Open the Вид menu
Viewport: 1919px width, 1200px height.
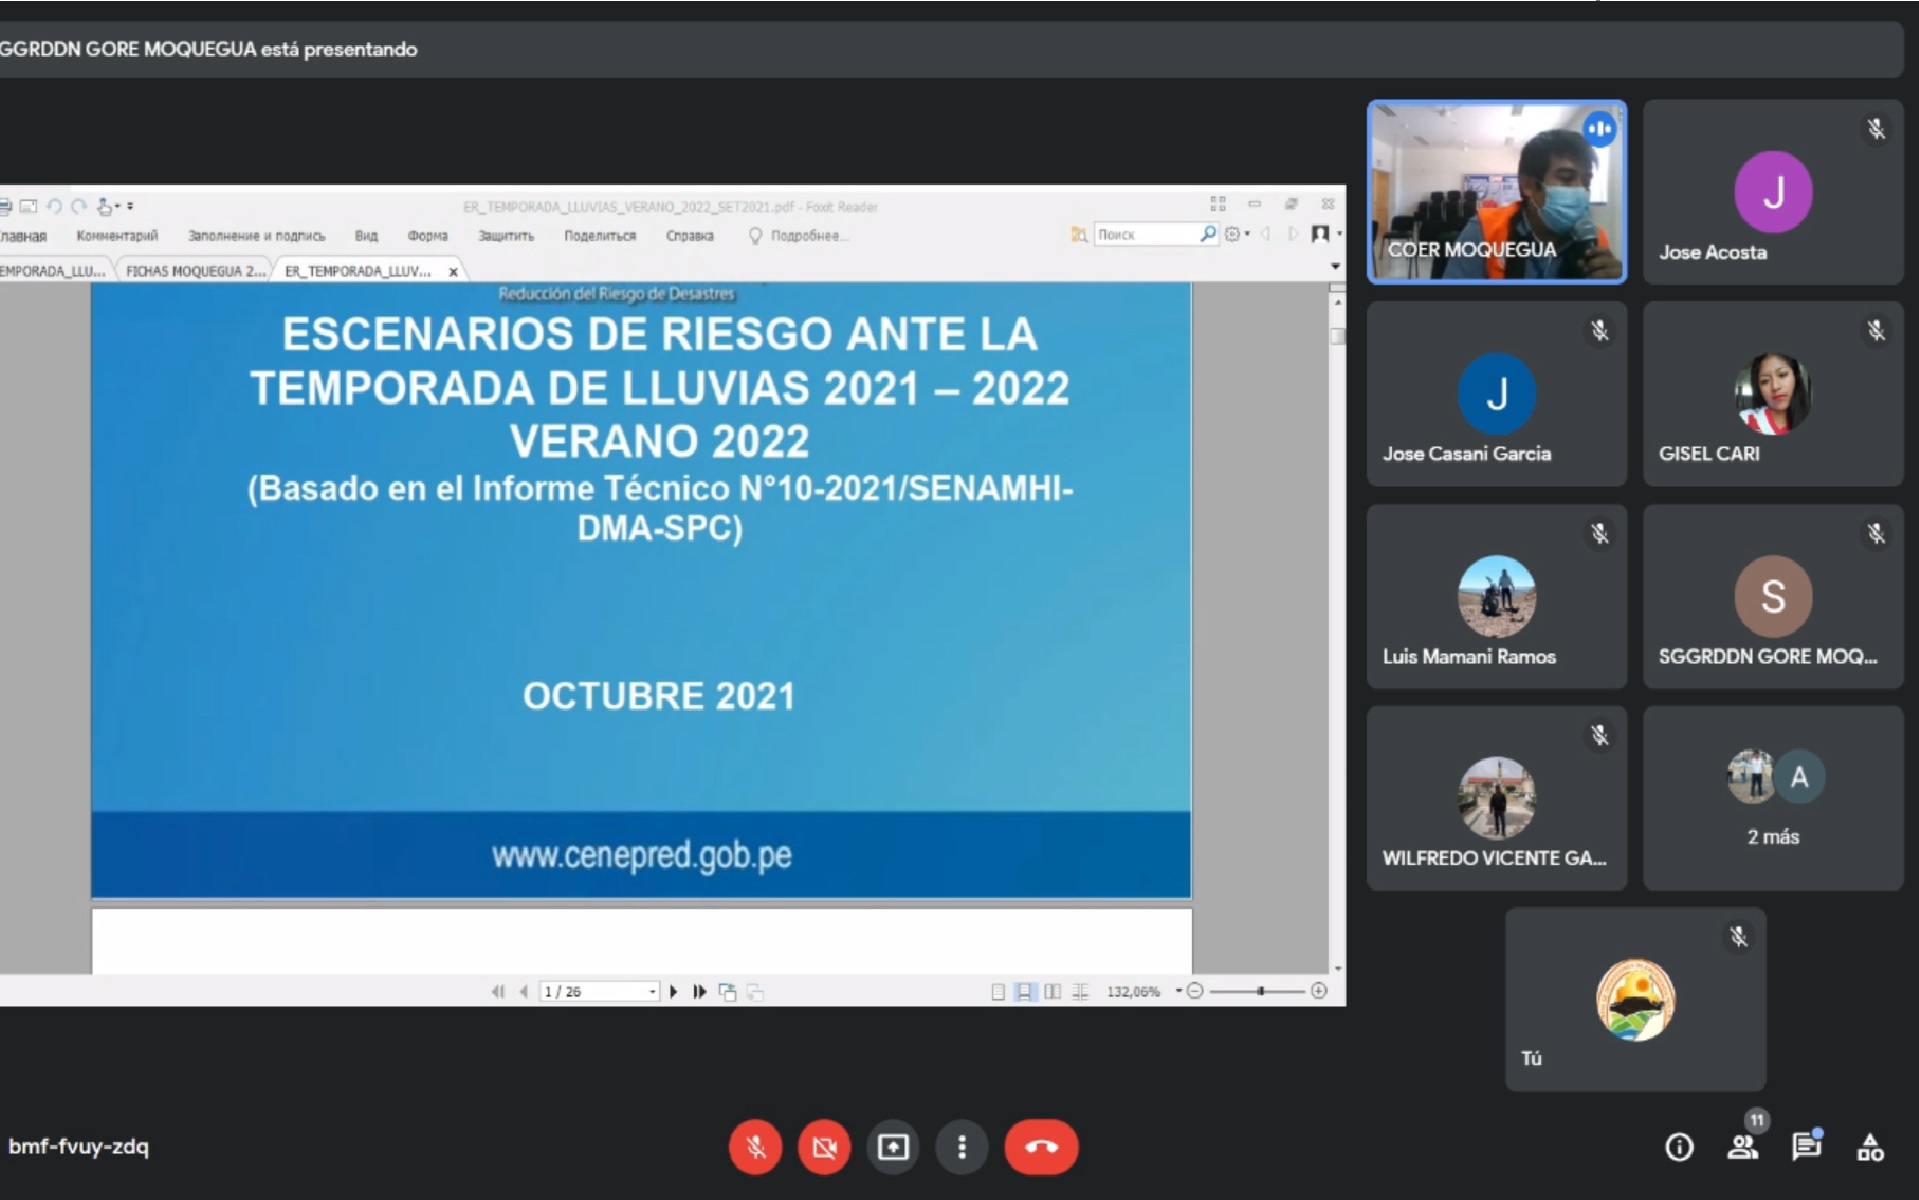(366, 236)
